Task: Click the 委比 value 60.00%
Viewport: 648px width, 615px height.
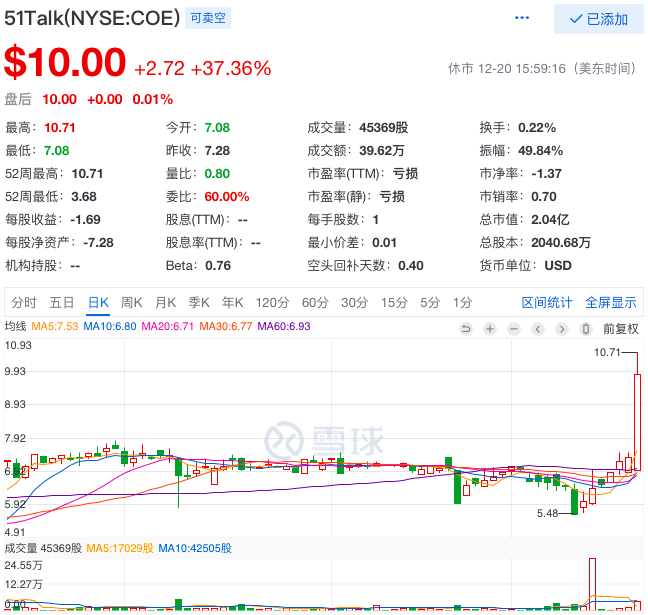Action: click(227, 197)
